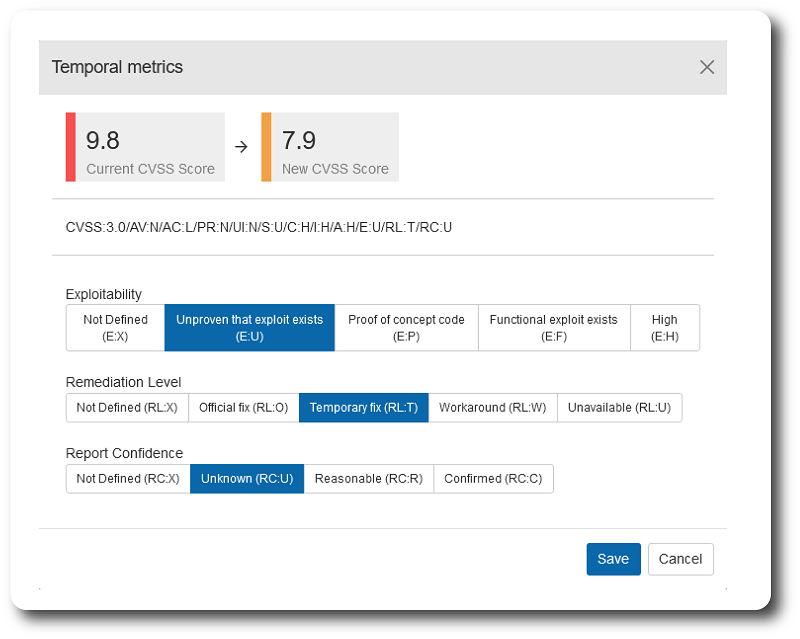Click the 9.8 Current CVSS Score box
800x639 pixels.
point(146,147)
